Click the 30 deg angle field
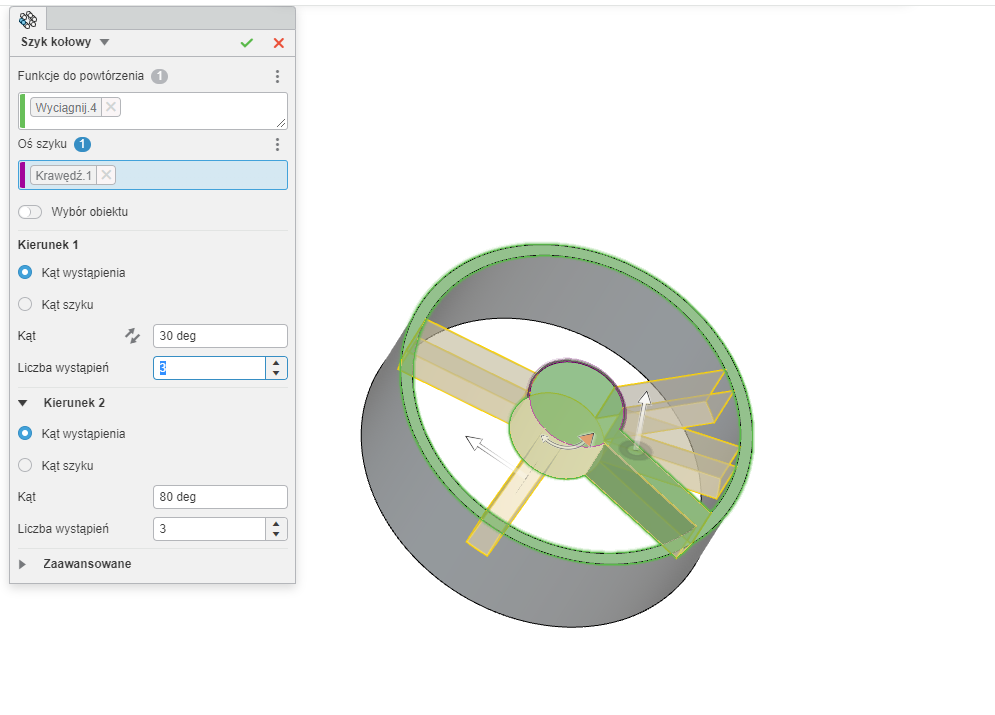Viewport: 995px width, 715px height. coord(220,336)
